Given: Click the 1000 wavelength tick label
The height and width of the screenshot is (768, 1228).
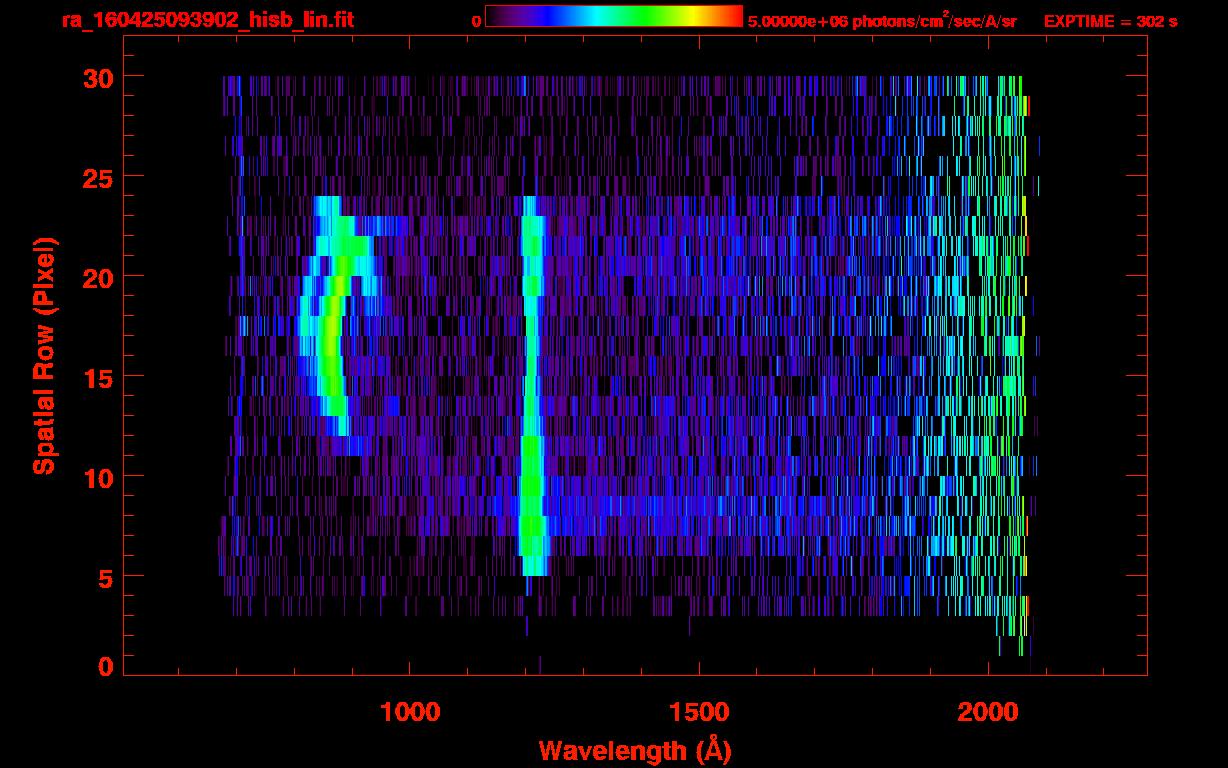Looking at the screenshot, I should click(409, 712).
